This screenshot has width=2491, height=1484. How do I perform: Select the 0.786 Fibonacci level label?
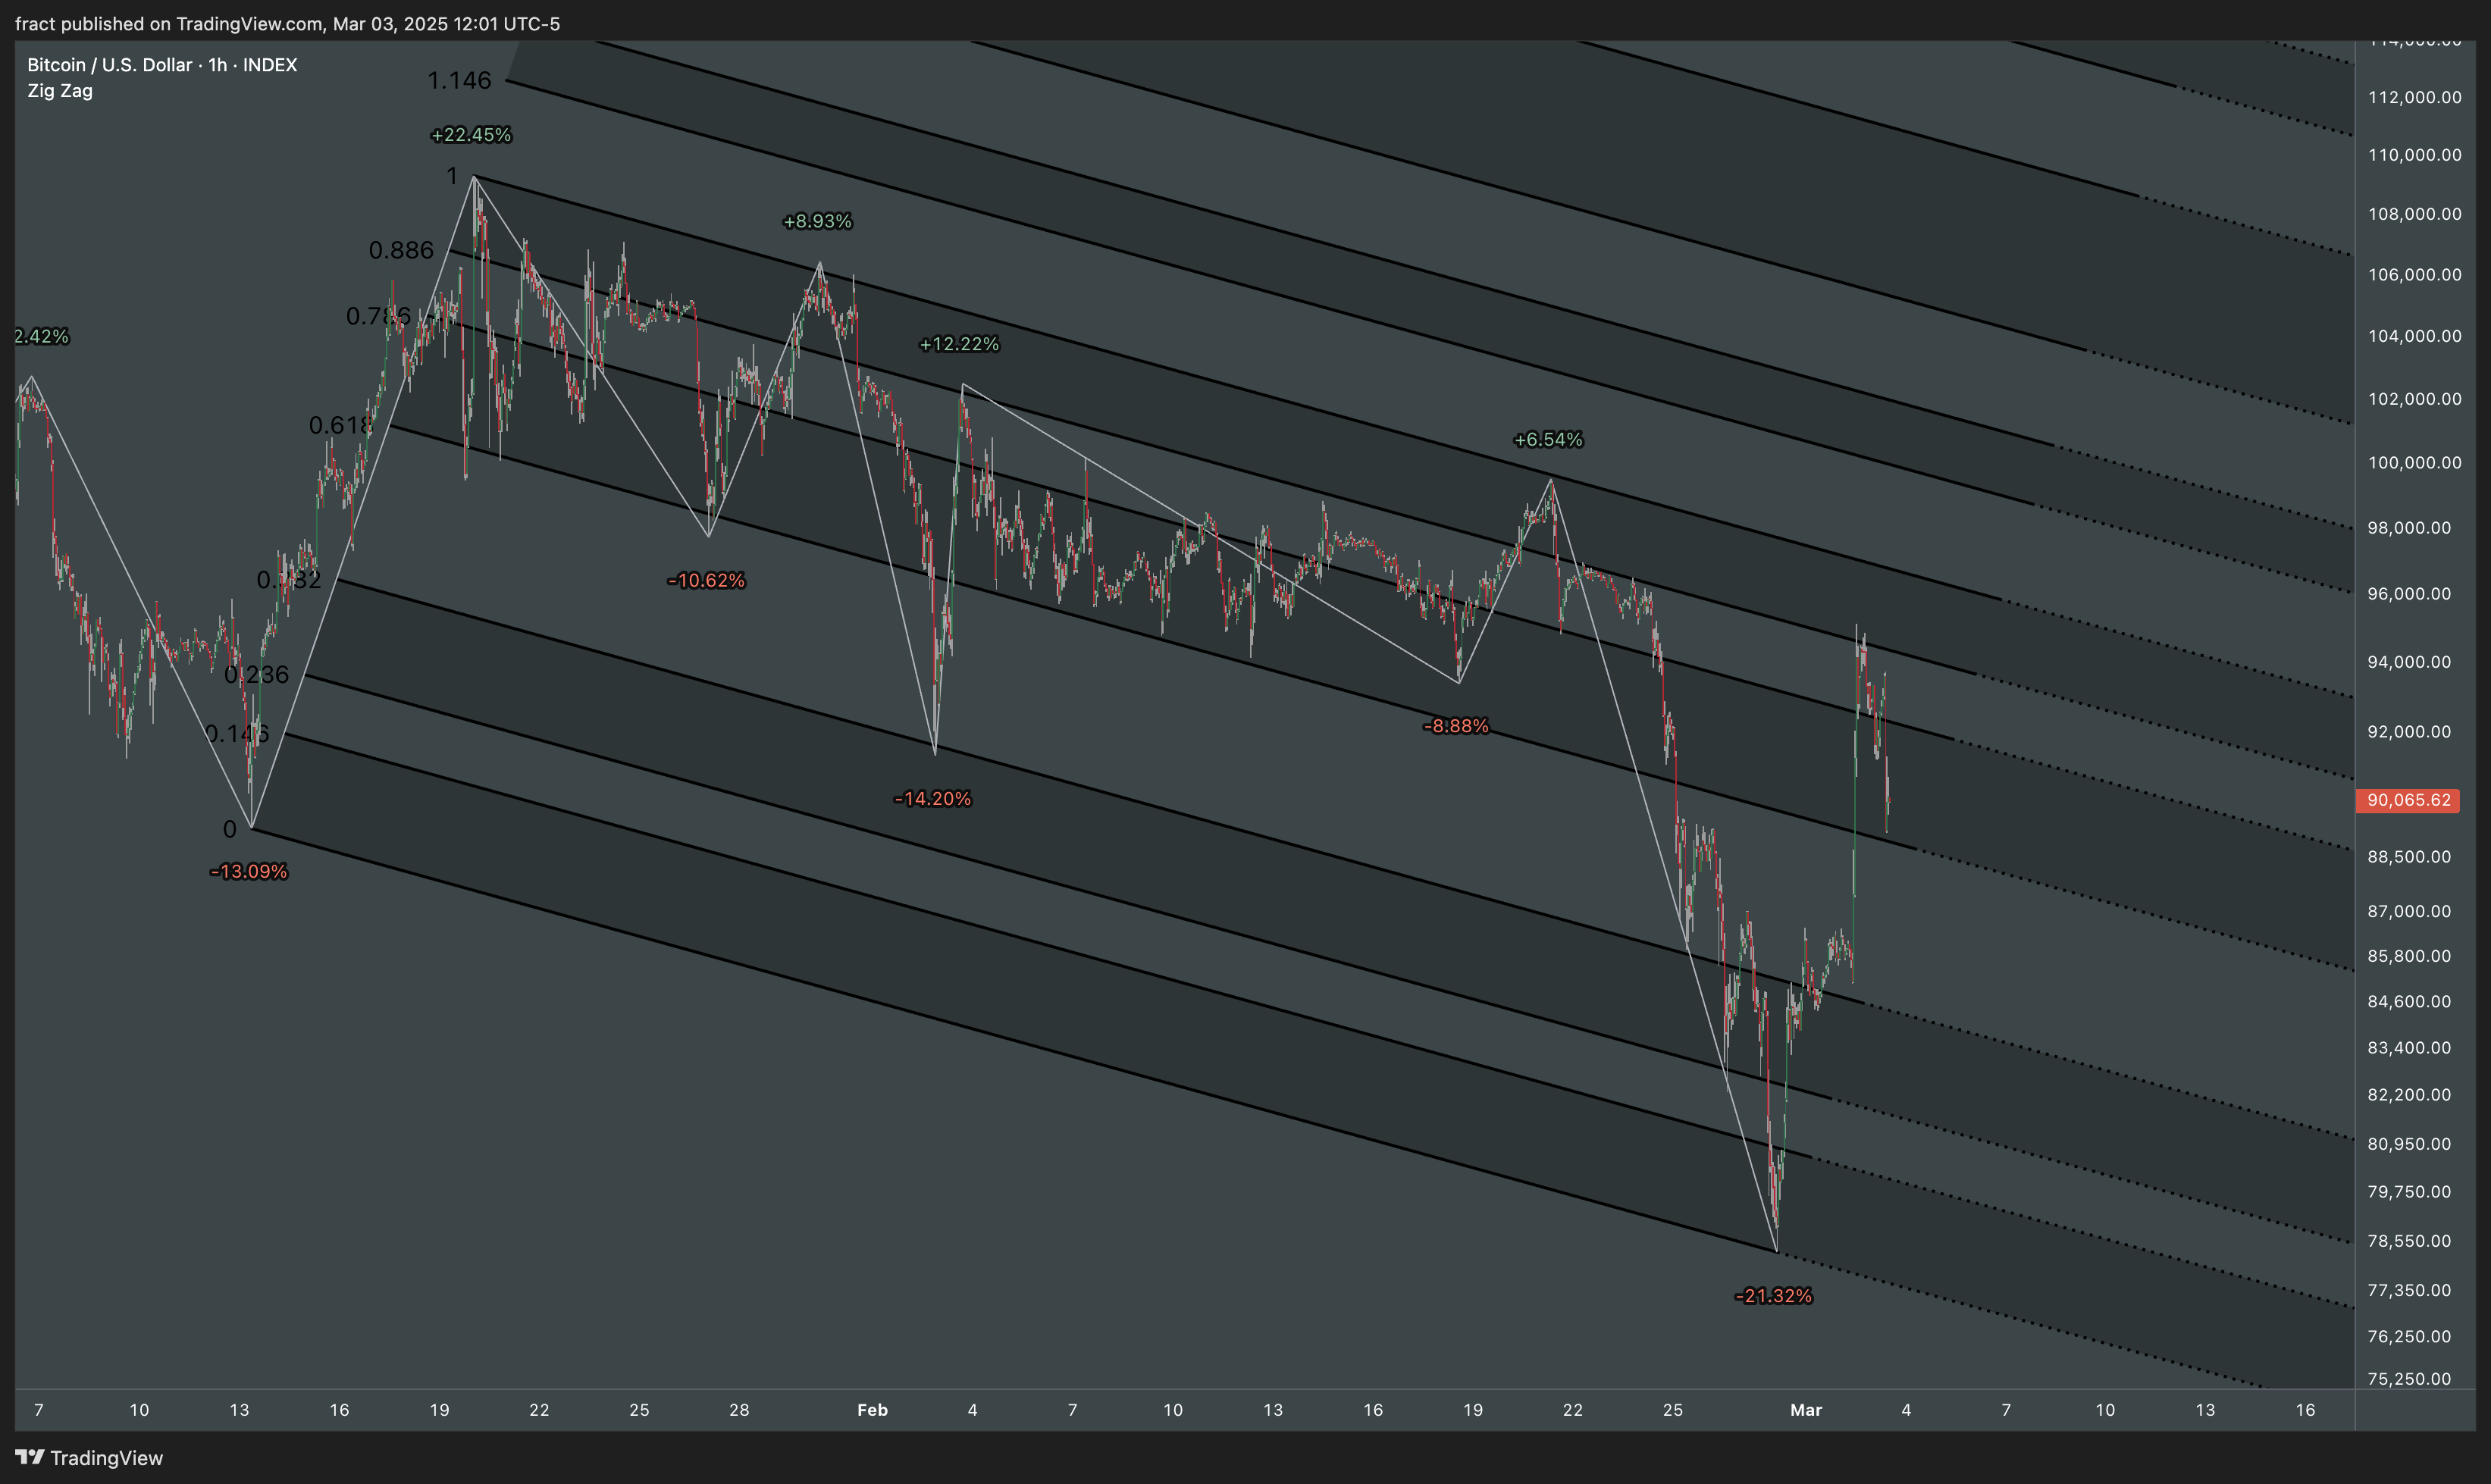coord(378,316)
